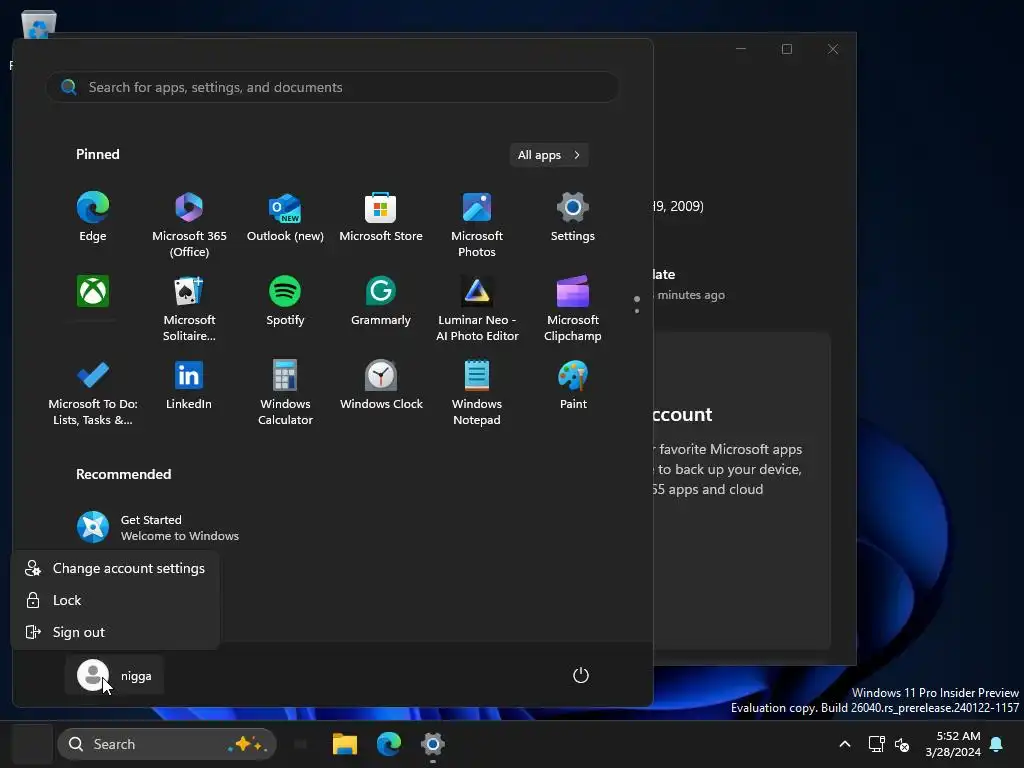This screenshot has height=768, width=1024.
Task: Open Edge from pinned apps
Action: coord(93,218)
